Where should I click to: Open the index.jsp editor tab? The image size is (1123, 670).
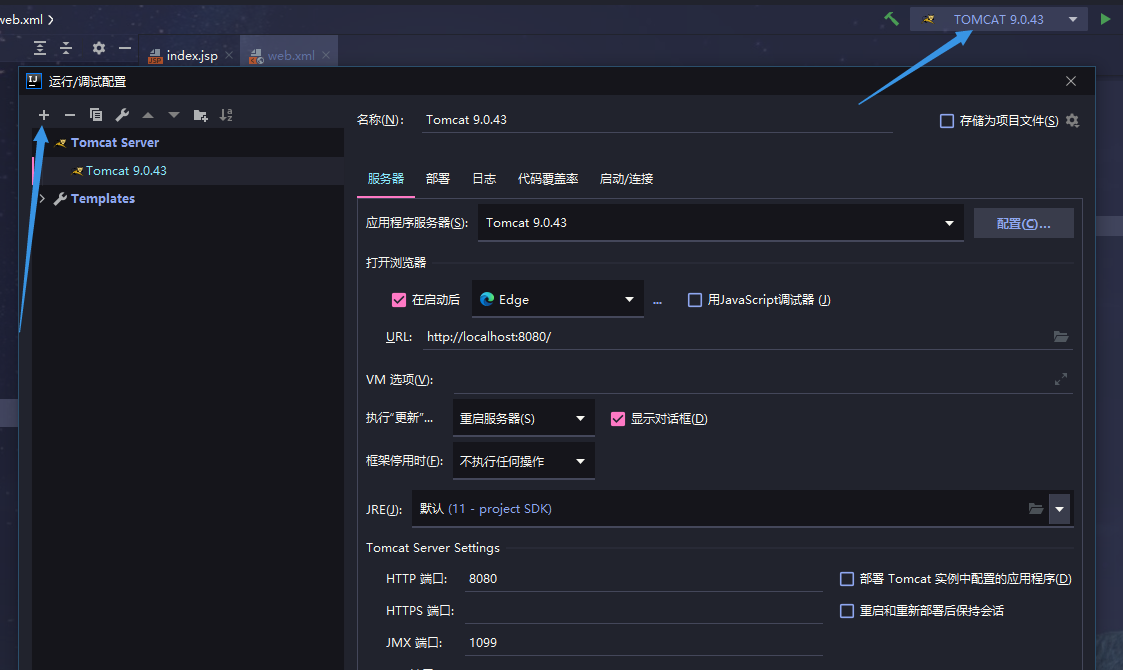191,55
